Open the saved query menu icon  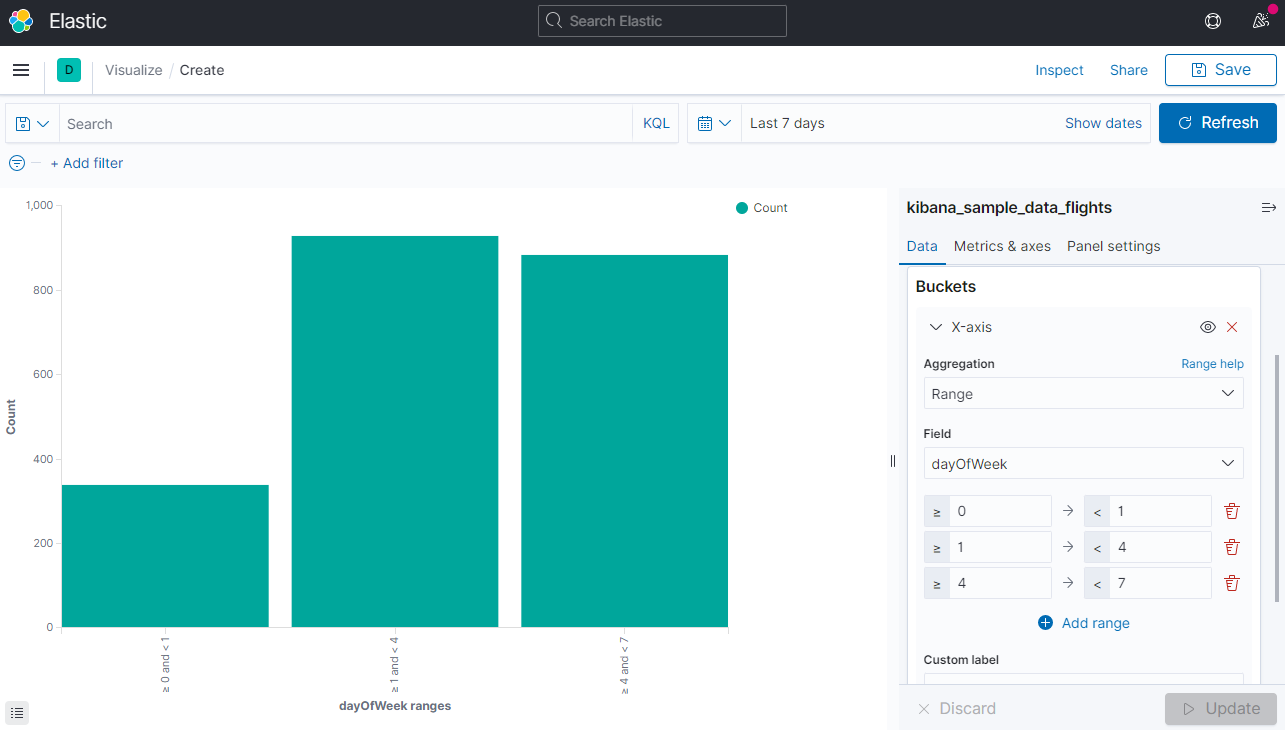click(33, 124)
